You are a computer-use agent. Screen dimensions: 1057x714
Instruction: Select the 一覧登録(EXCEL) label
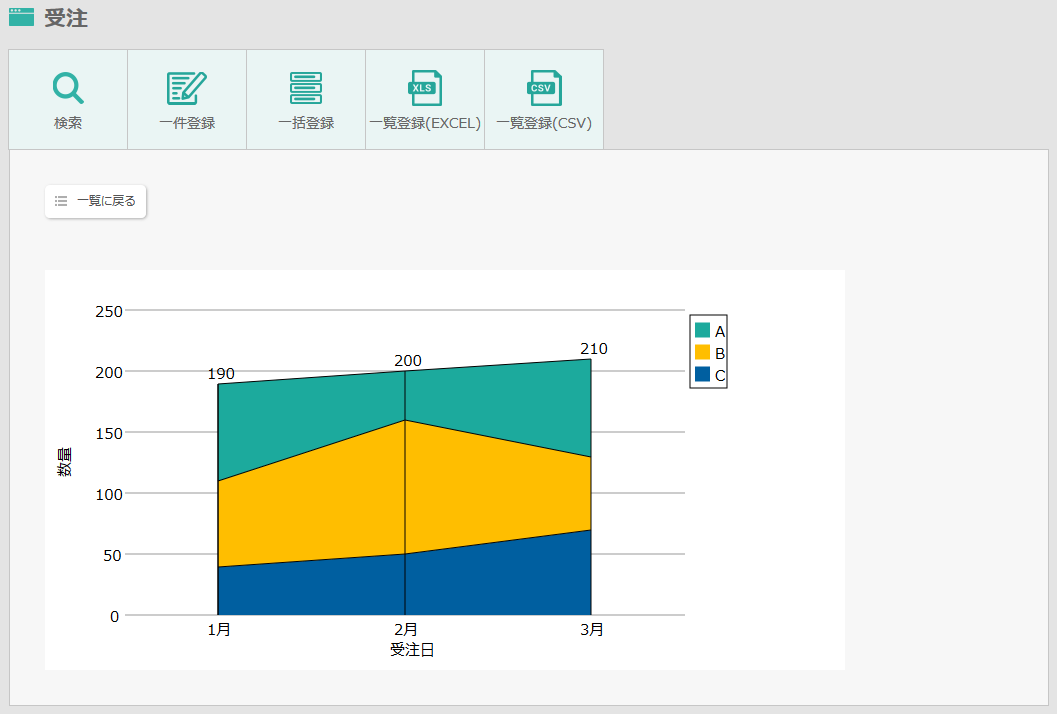pos(425,123)
